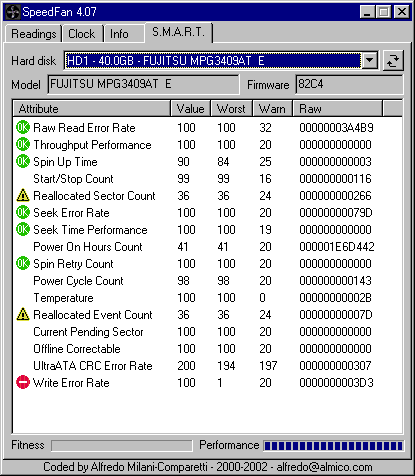Image resolution: width=415 pixels, height=476 pixels.
Task: Select the Seek Error Rate label
Action: [x=71, y=213]
